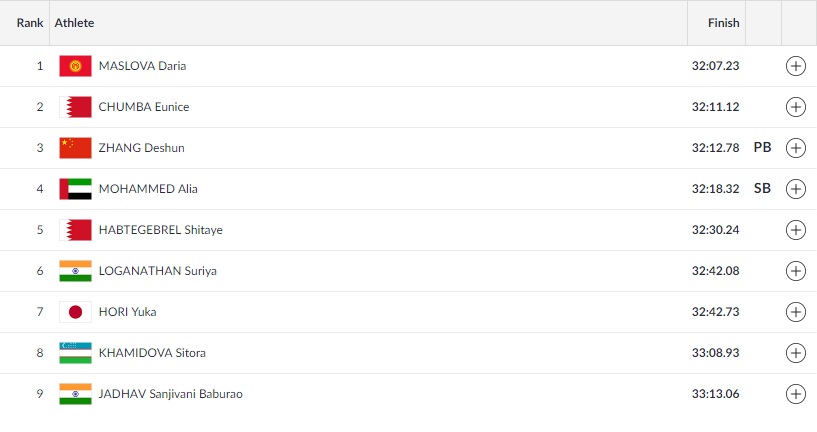Click plus icon for HORI Yuka
This screenshot has width=817, height=432.
[796, 312]
